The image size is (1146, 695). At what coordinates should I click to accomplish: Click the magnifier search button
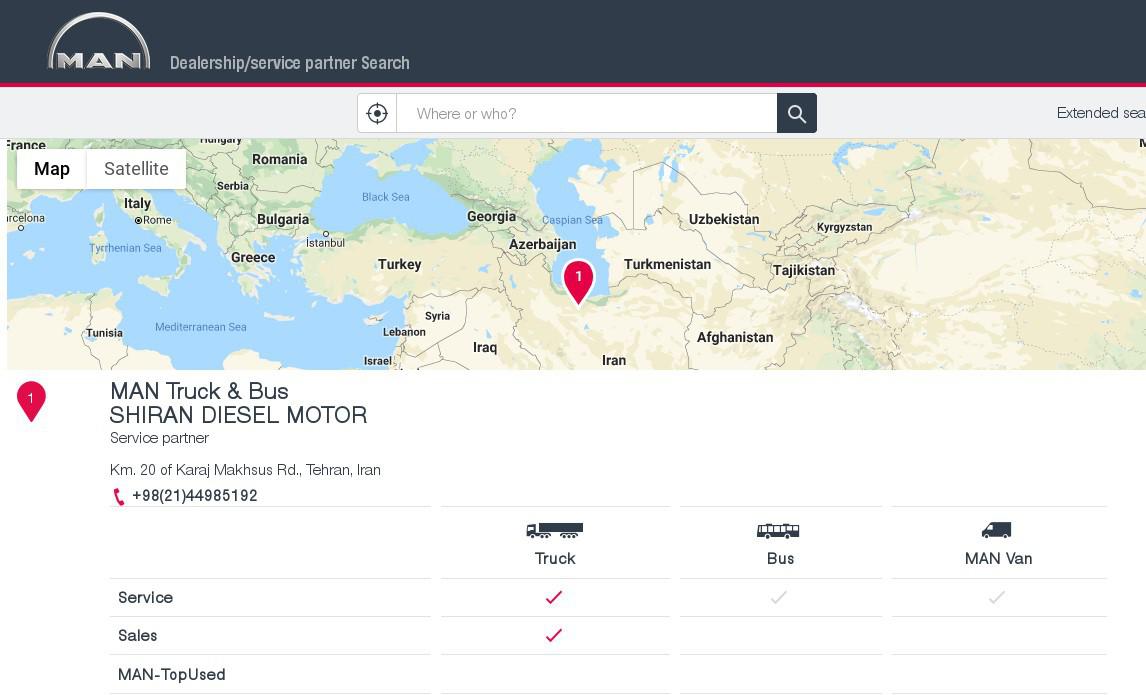797,113
